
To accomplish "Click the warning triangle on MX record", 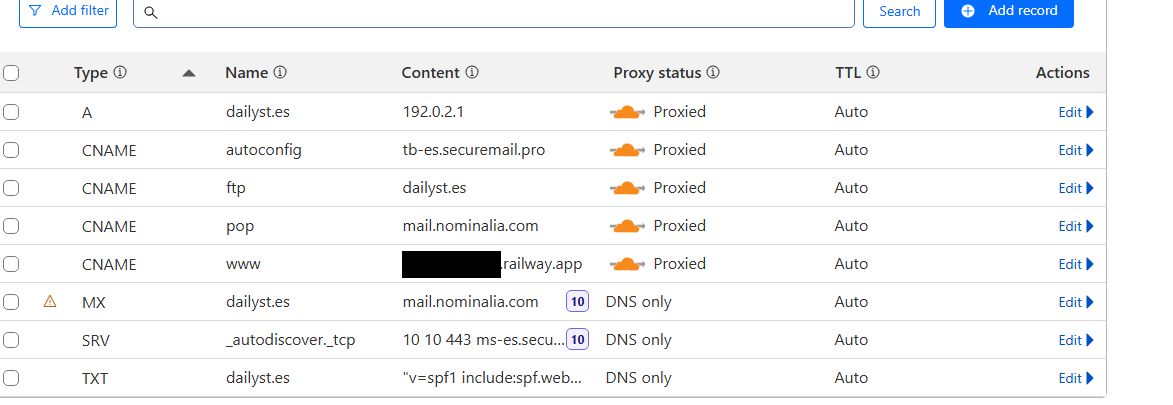I will tap(50, 301).
